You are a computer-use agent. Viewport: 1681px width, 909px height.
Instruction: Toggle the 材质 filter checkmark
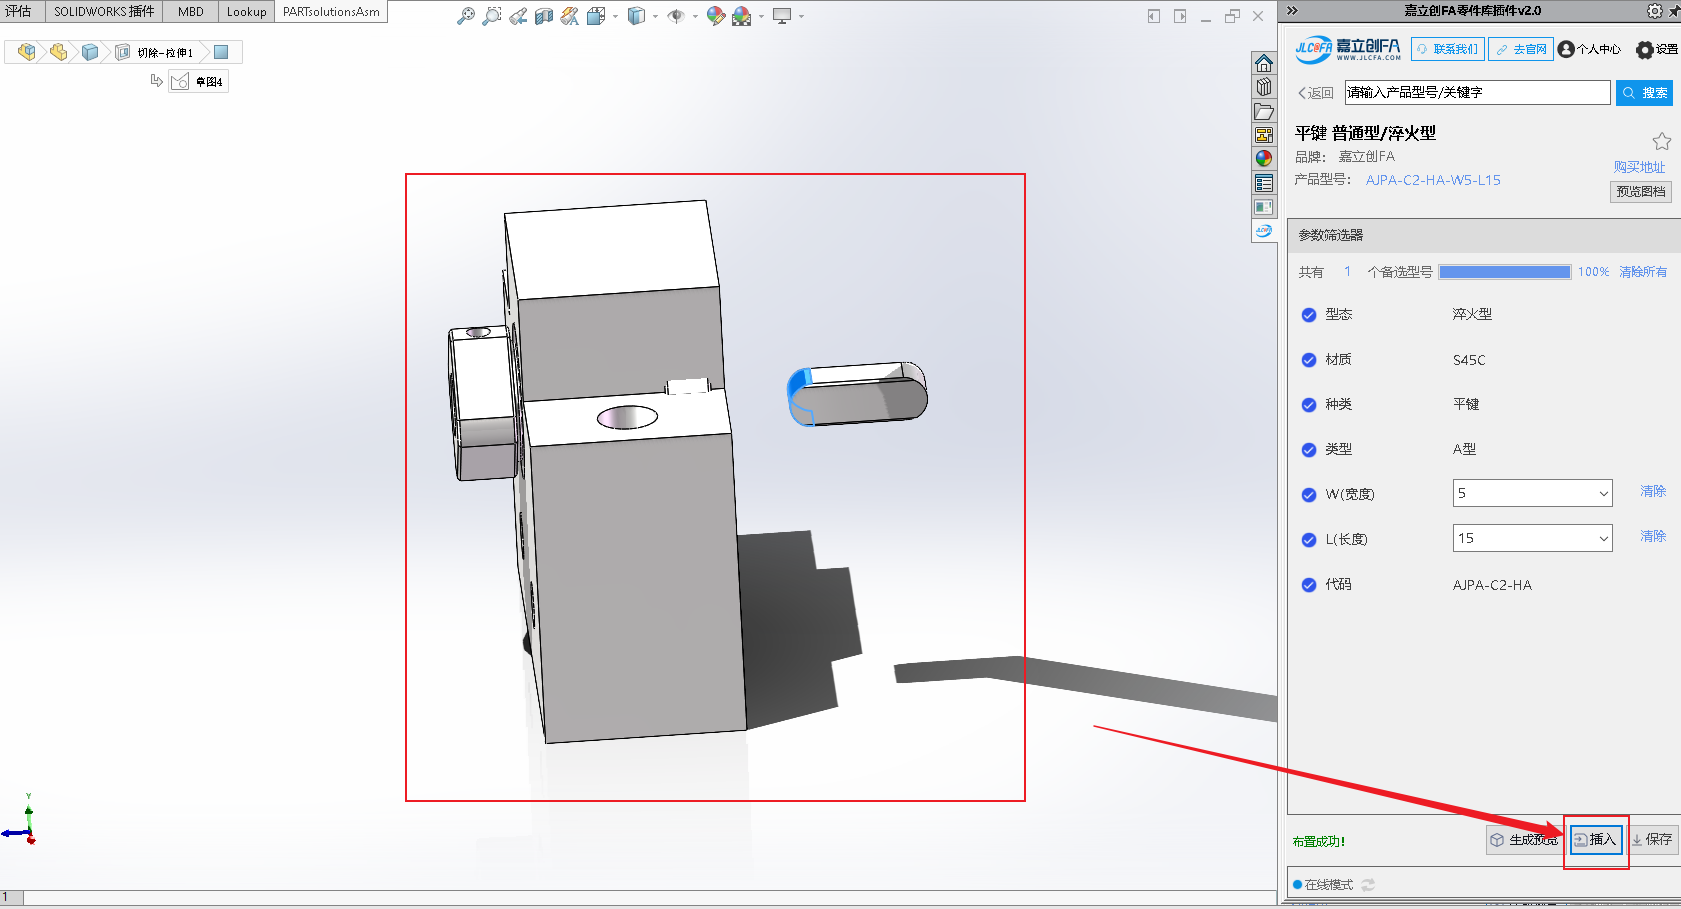(x=1308, y=360)
